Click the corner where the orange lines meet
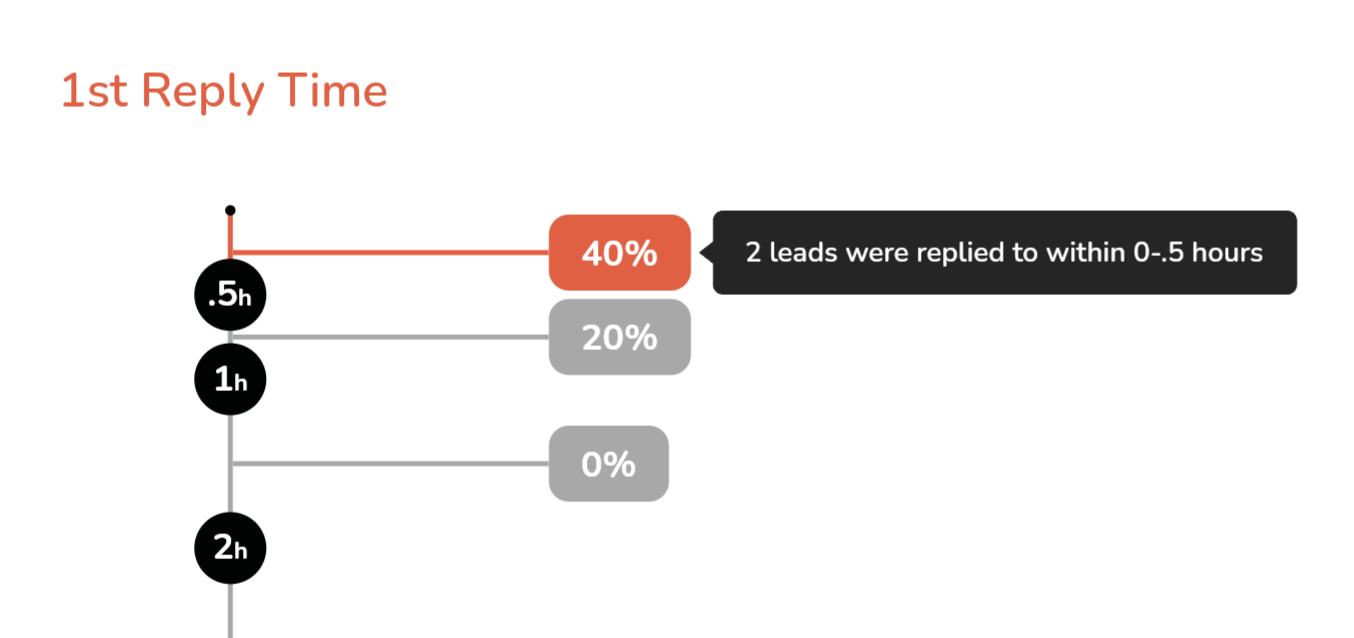Screen dimensions: 1354x638 point(231,253)
